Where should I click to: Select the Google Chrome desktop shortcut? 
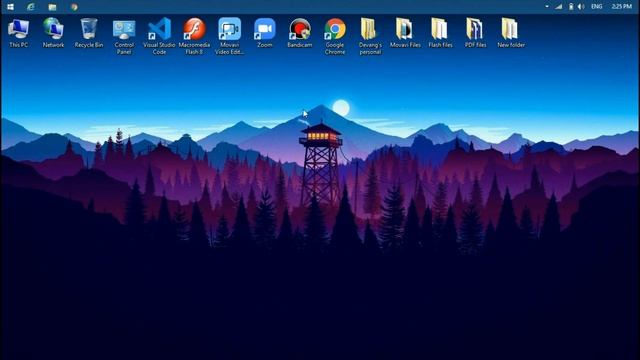335,36
